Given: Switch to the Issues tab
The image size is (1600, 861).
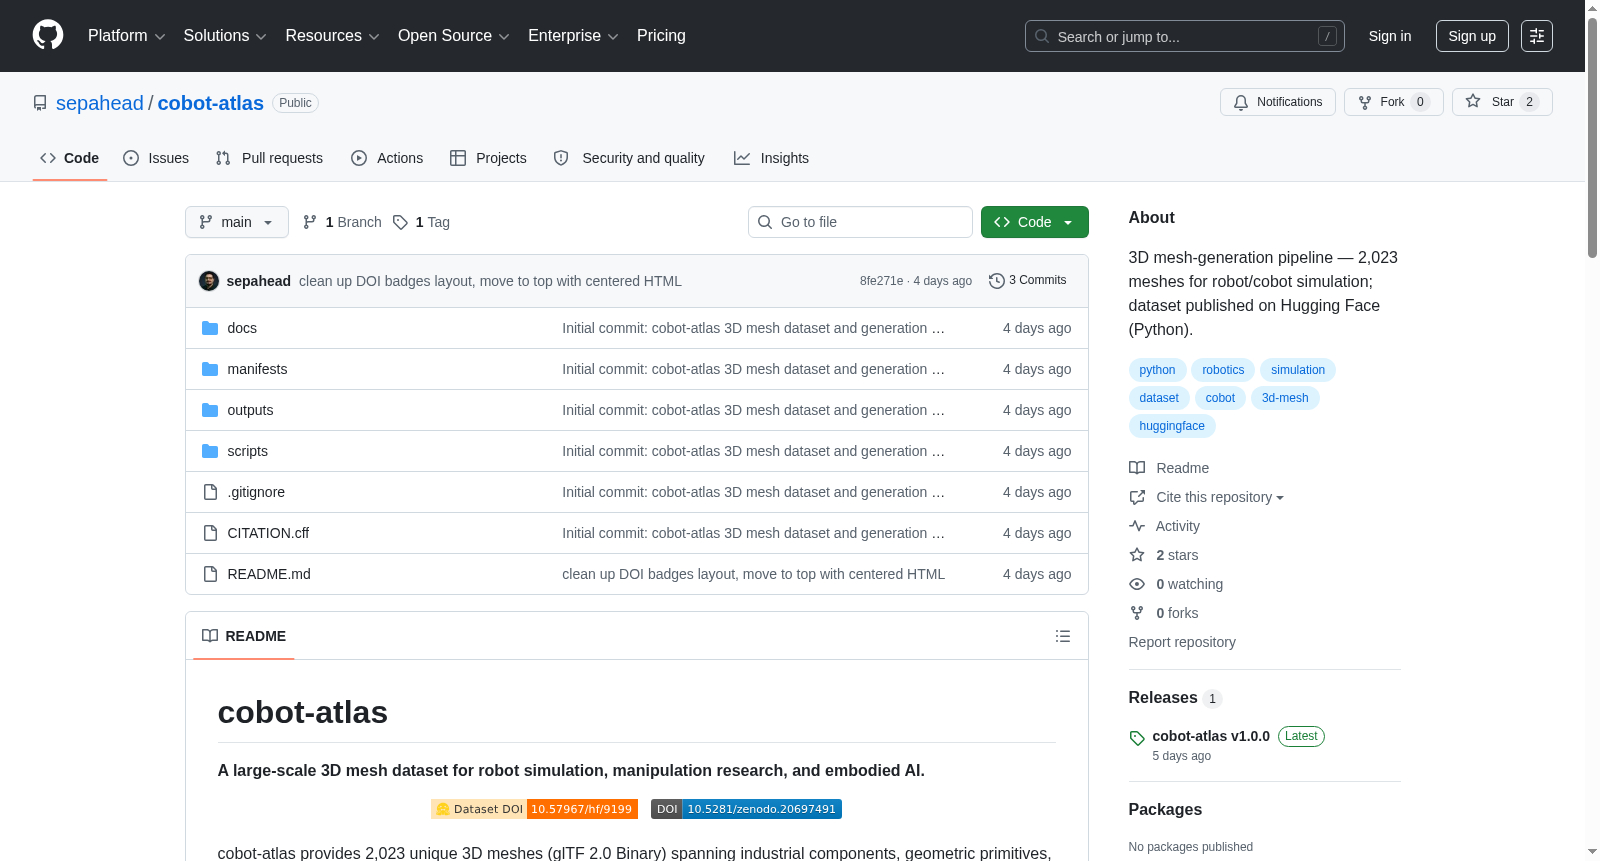Looking at the screenshot, I should pos(156,158).
